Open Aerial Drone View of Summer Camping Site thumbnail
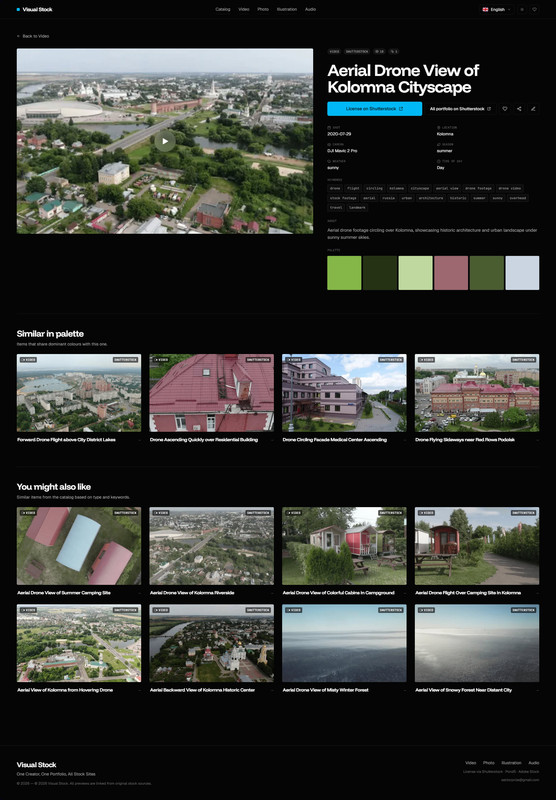The height and width of the screenshot is (800, 556). 79,546
